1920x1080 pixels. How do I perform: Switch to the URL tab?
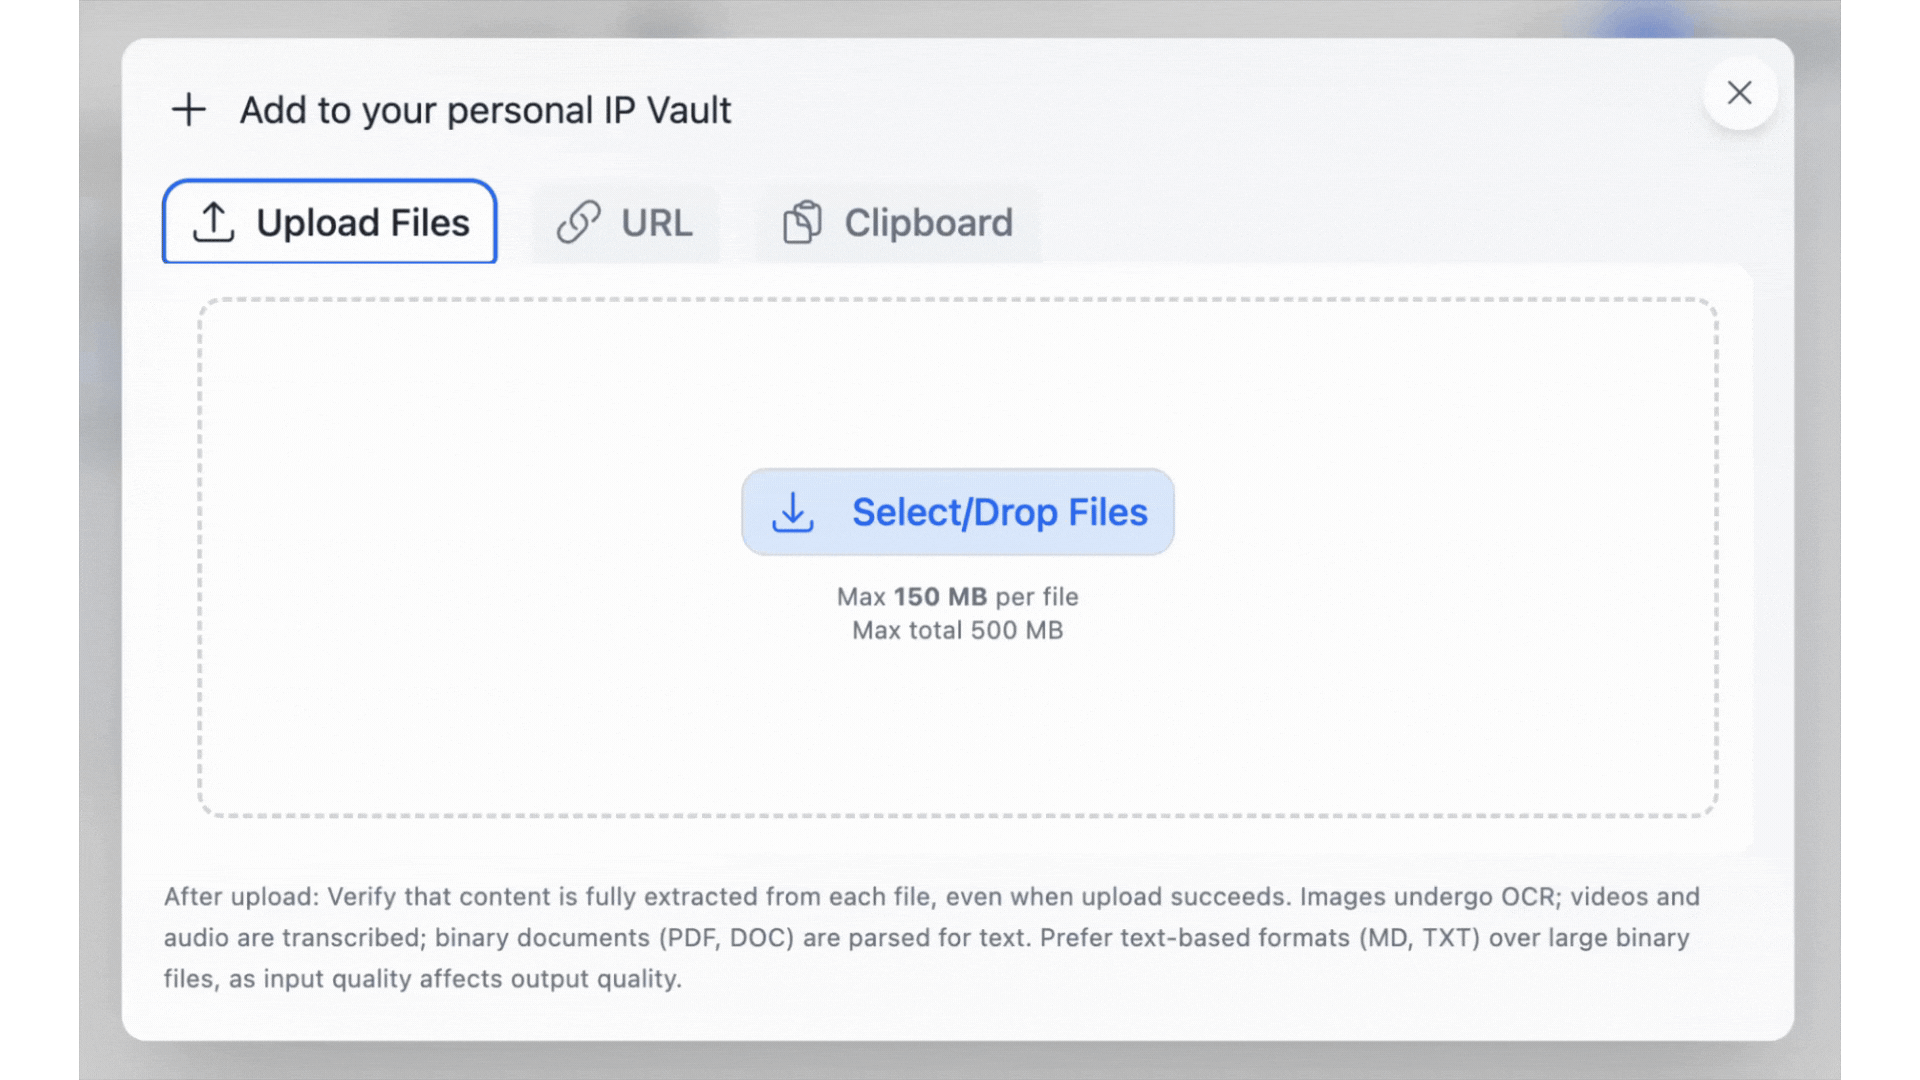tap(627, 222)
